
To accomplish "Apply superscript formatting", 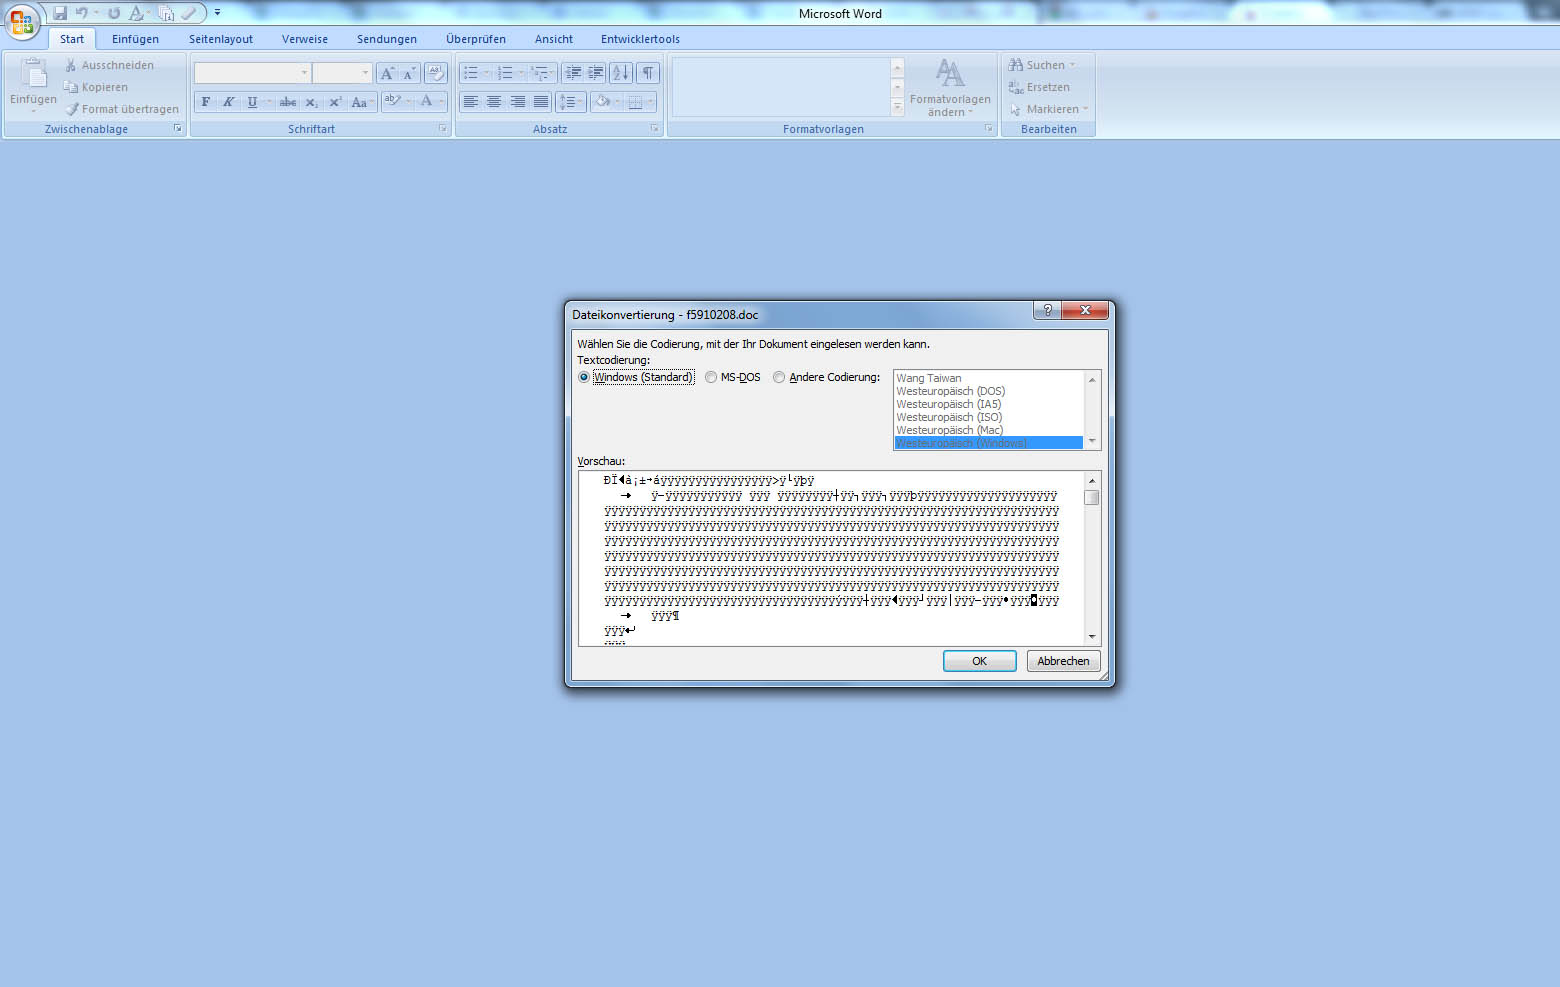I will [x=335, y=102].
